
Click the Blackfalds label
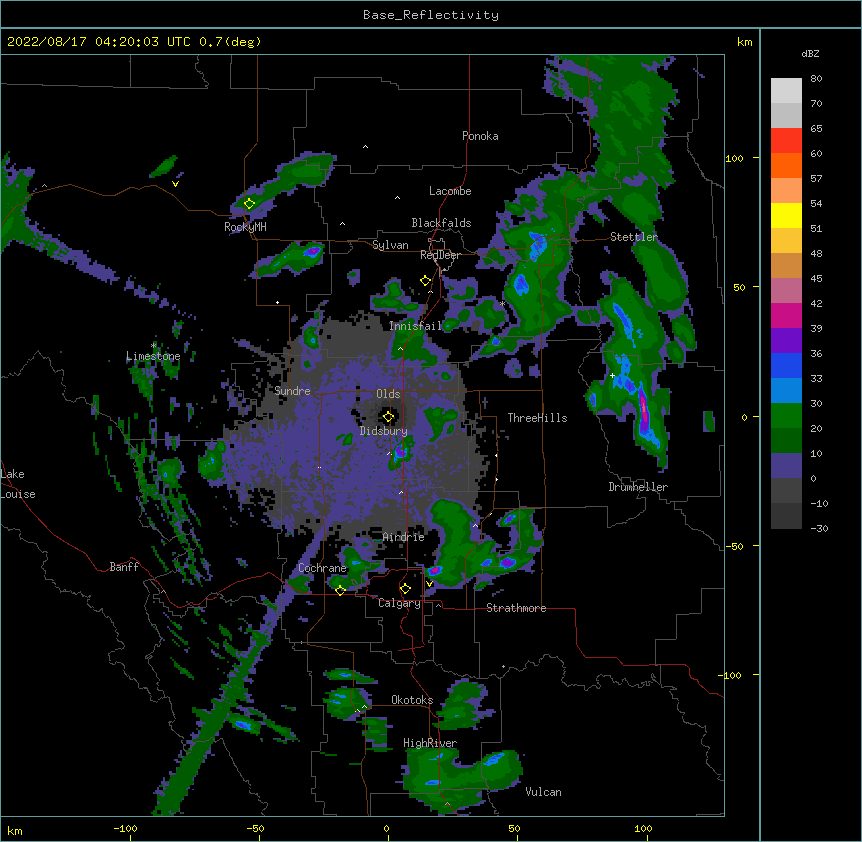point(441,223)
